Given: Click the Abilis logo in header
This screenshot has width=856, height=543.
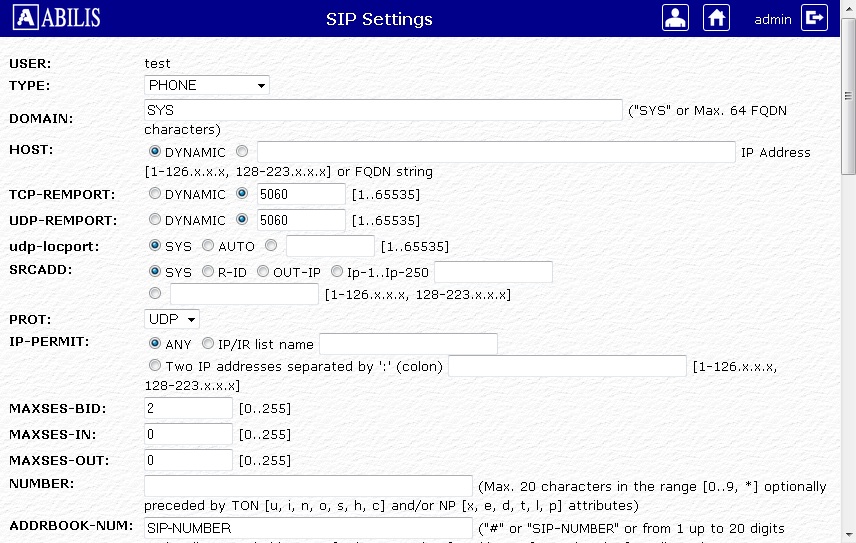Looking at the screenshot, I should pos(59,18).
